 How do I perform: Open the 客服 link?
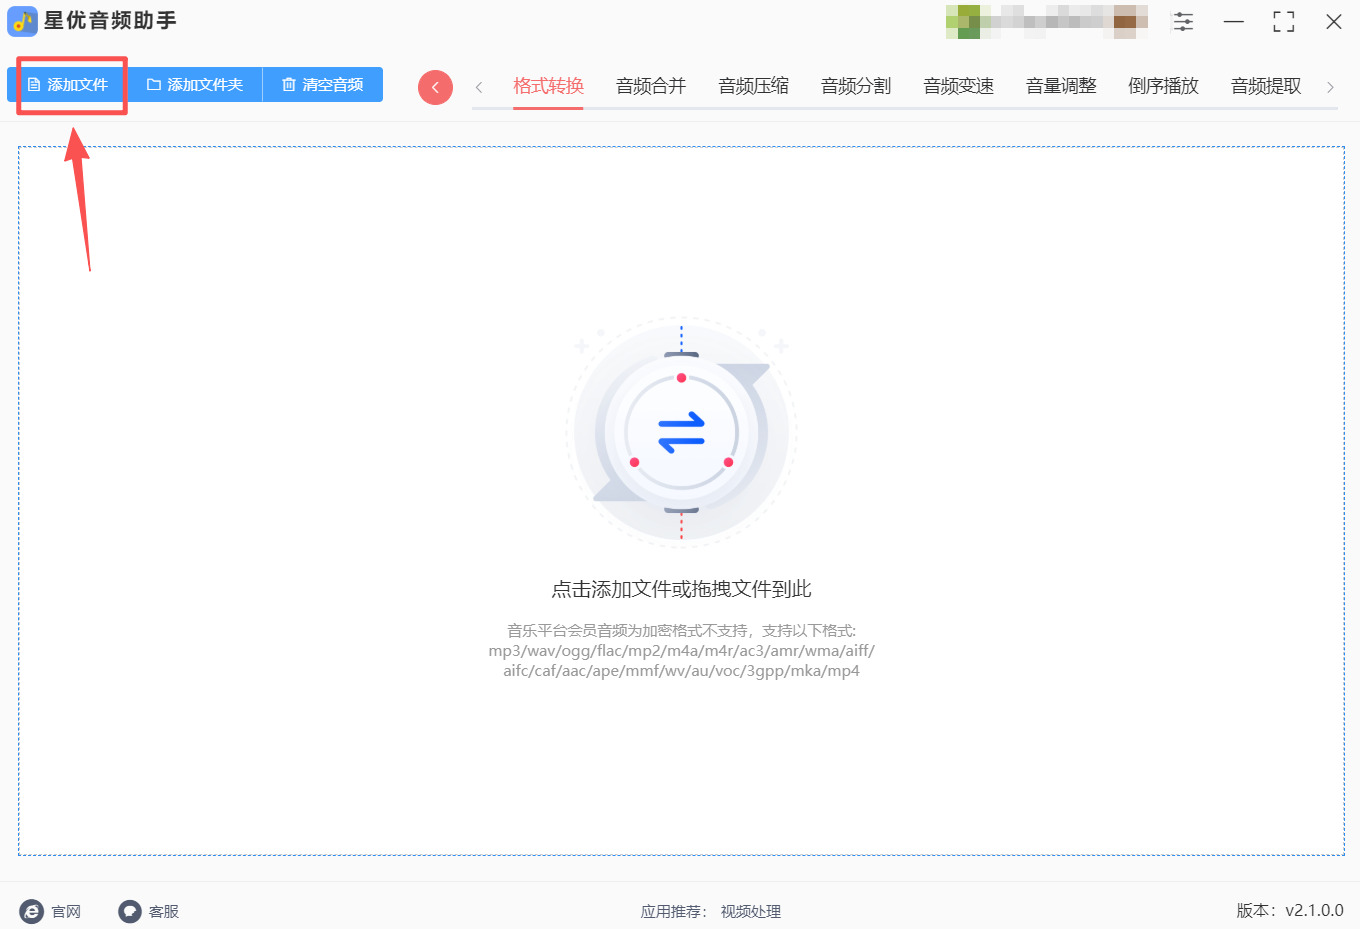click(149, 911)
